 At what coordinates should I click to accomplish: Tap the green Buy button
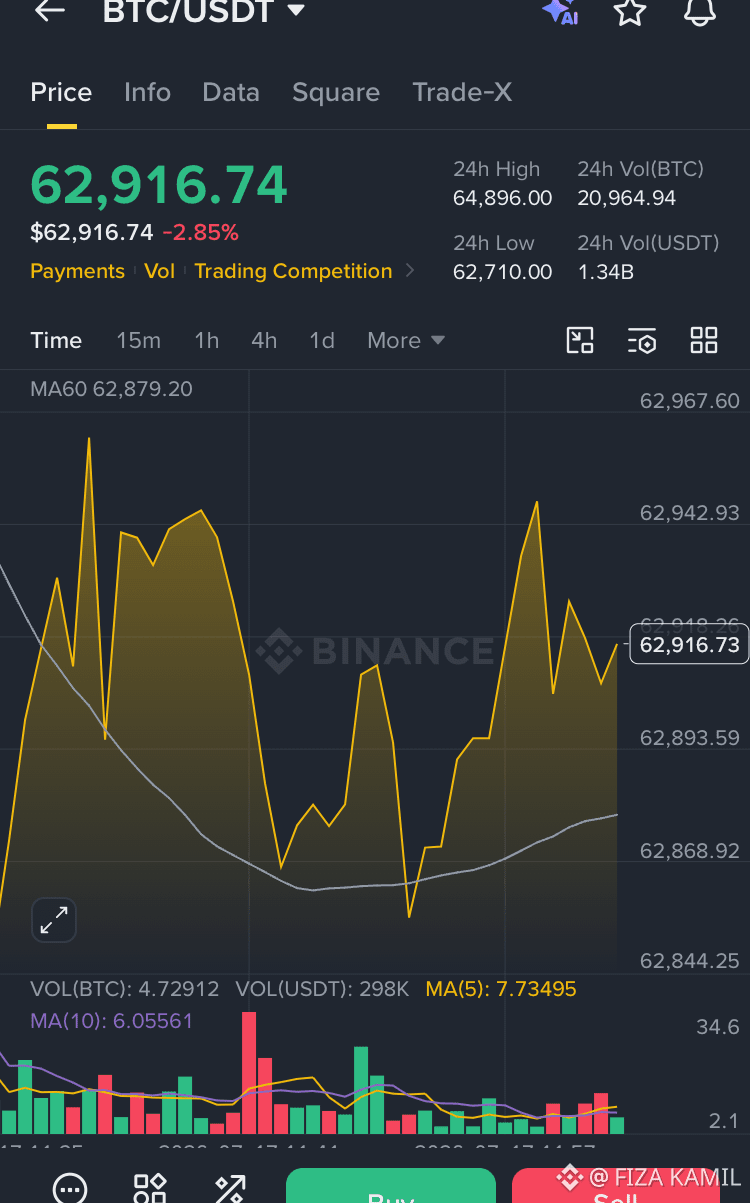(391, 1186)
